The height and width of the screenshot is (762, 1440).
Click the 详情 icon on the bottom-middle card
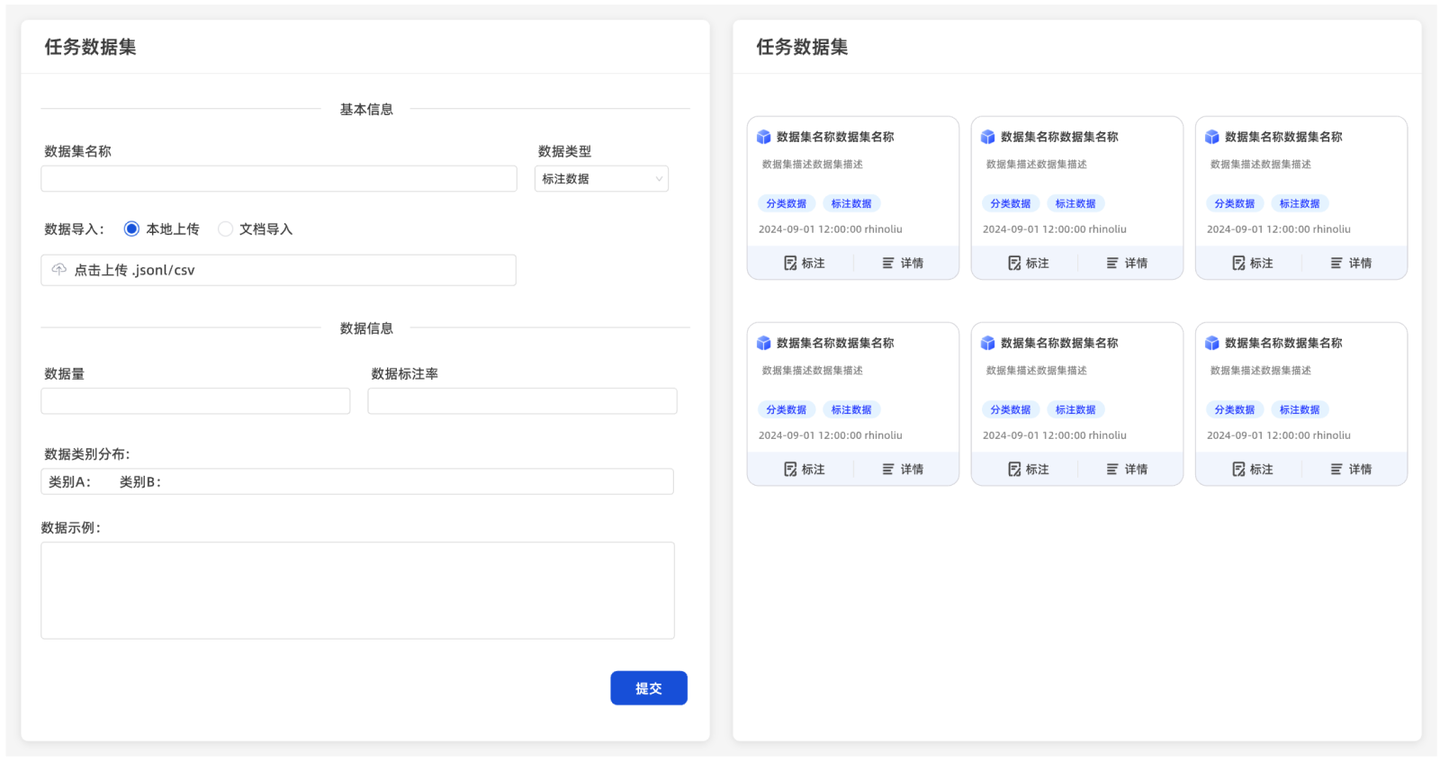point(1112,469)
